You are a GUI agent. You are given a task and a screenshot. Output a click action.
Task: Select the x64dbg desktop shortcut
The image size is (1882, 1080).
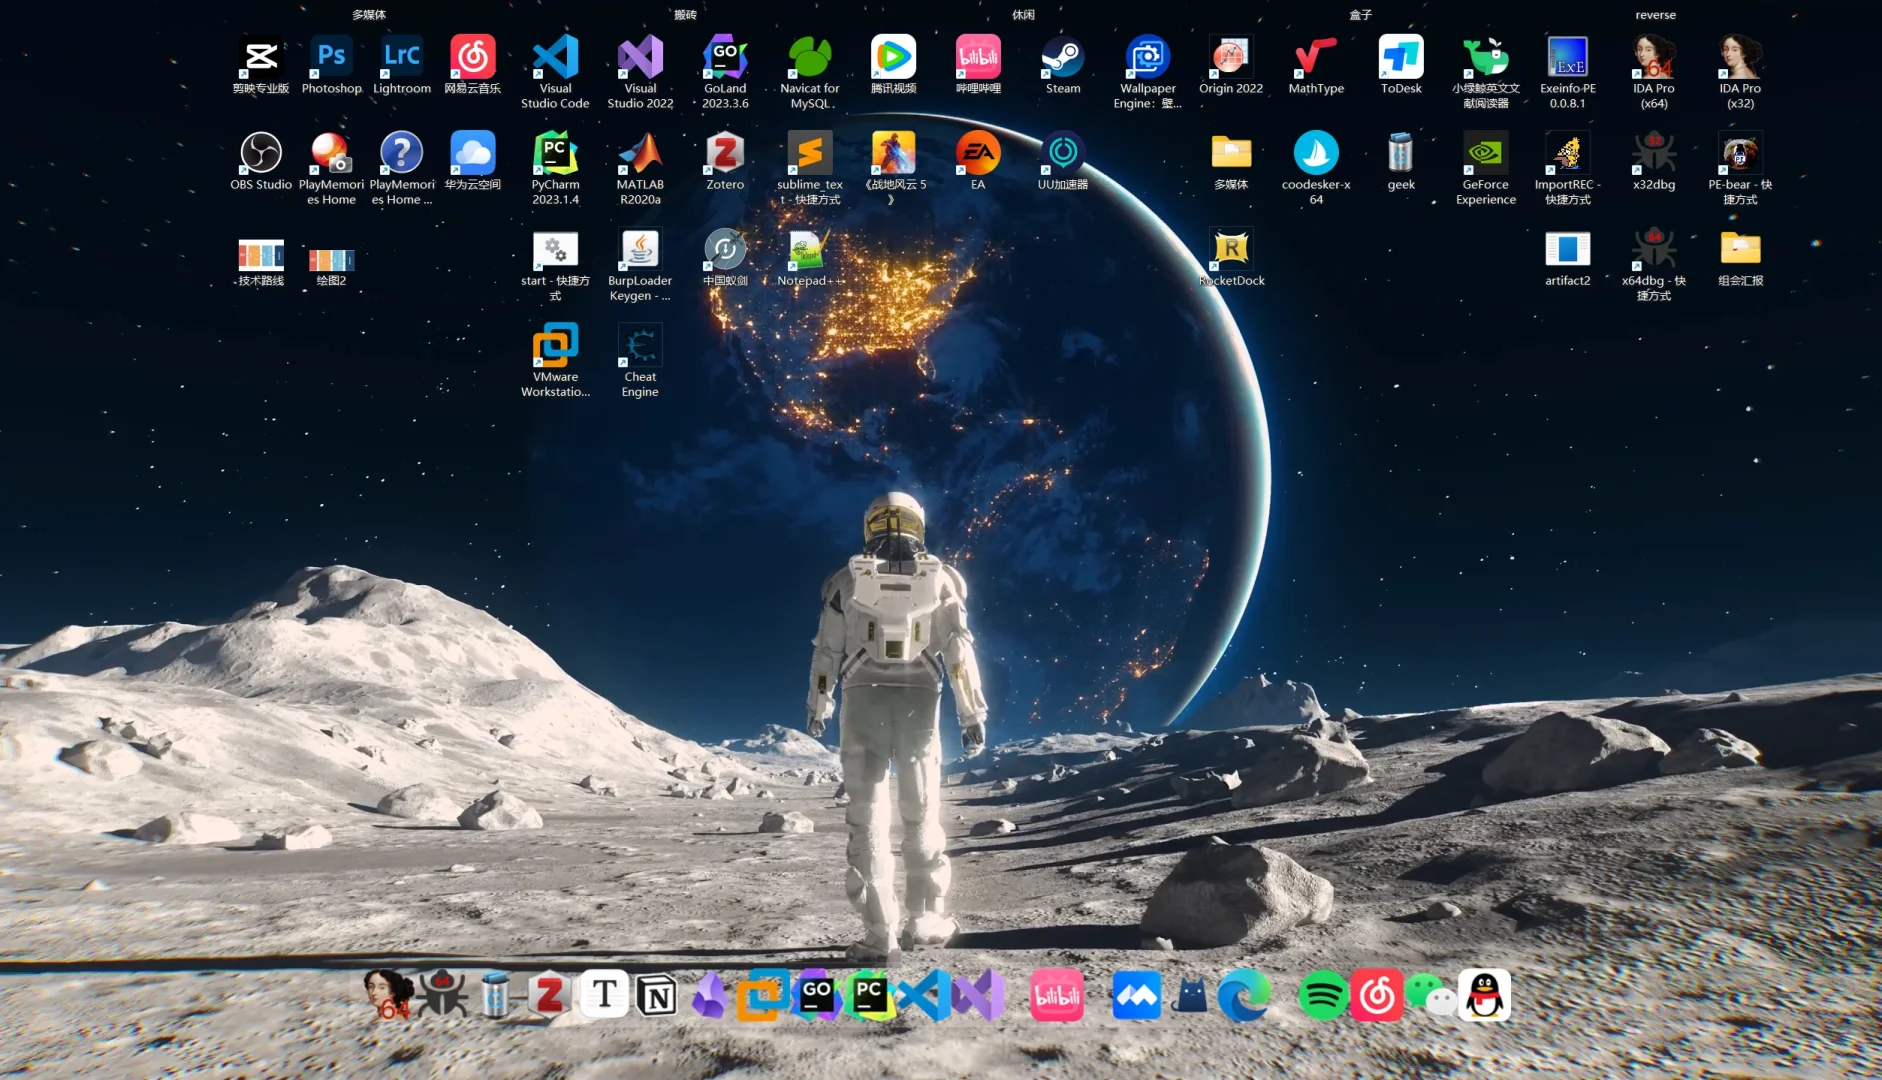pos(1654,265)
